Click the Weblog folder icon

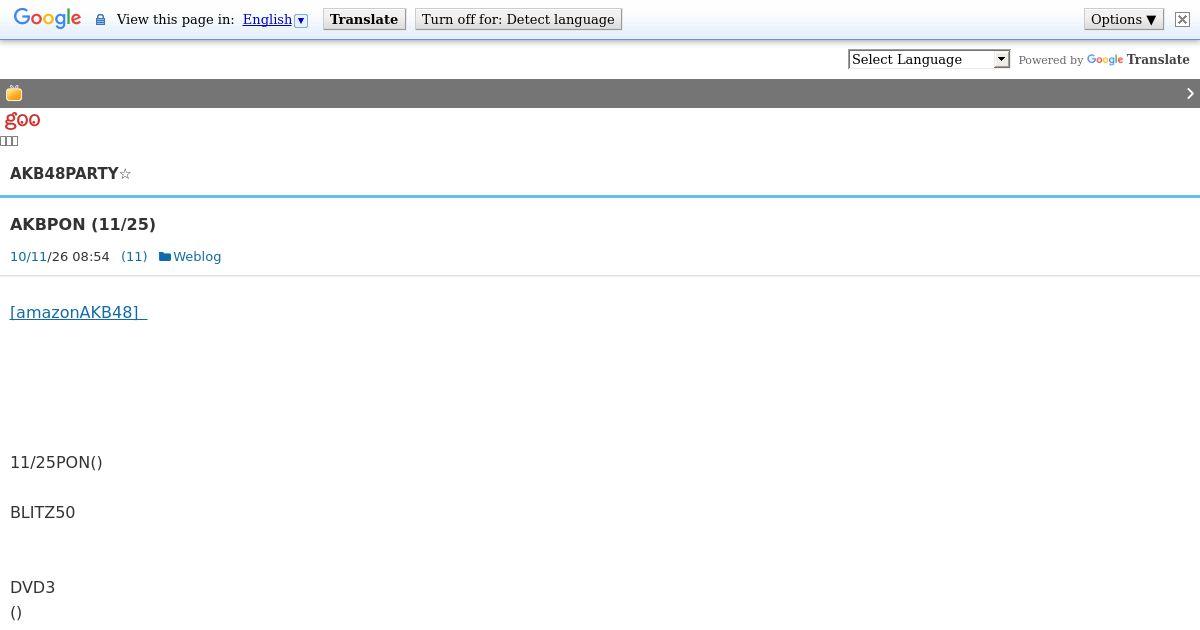(165, 257)
